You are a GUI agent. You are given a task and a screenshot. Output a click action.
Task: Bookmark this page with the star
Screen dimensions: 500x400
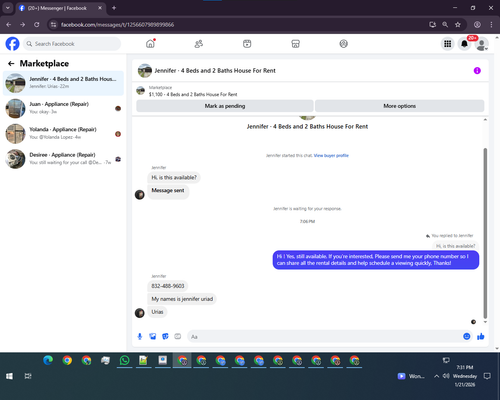coord(458,25)
